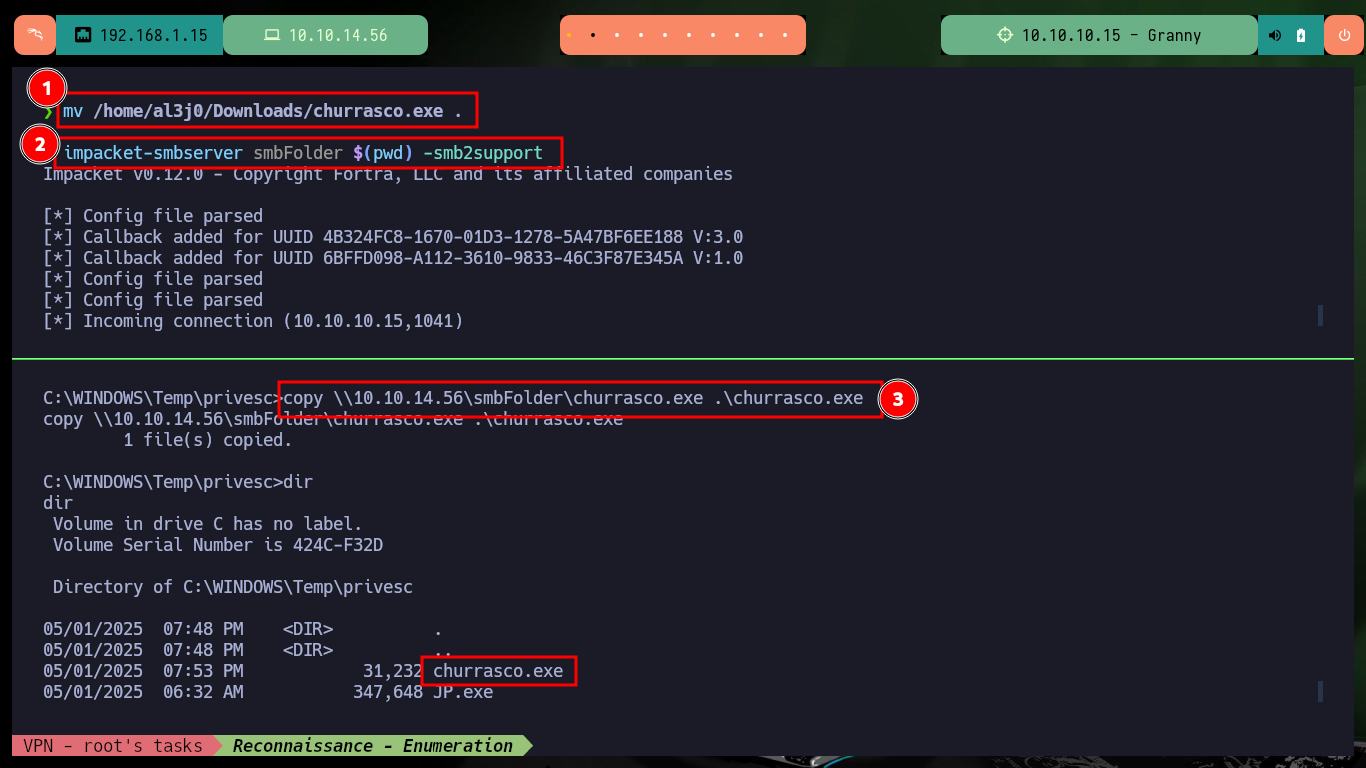1366x768 pixels.
Task: Click the churrasco.exe filename in dir listing
Action: 498,671
